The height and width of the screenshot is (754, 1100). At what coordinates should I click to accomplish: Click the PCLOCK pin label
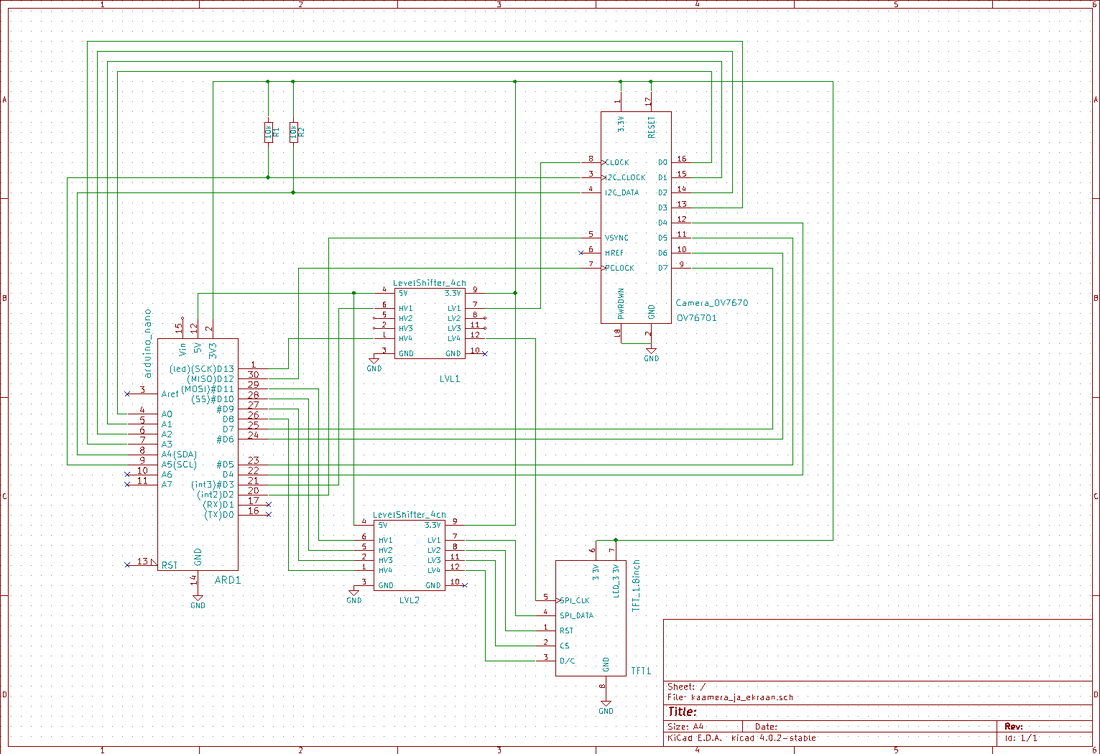(x=619, y=268)
